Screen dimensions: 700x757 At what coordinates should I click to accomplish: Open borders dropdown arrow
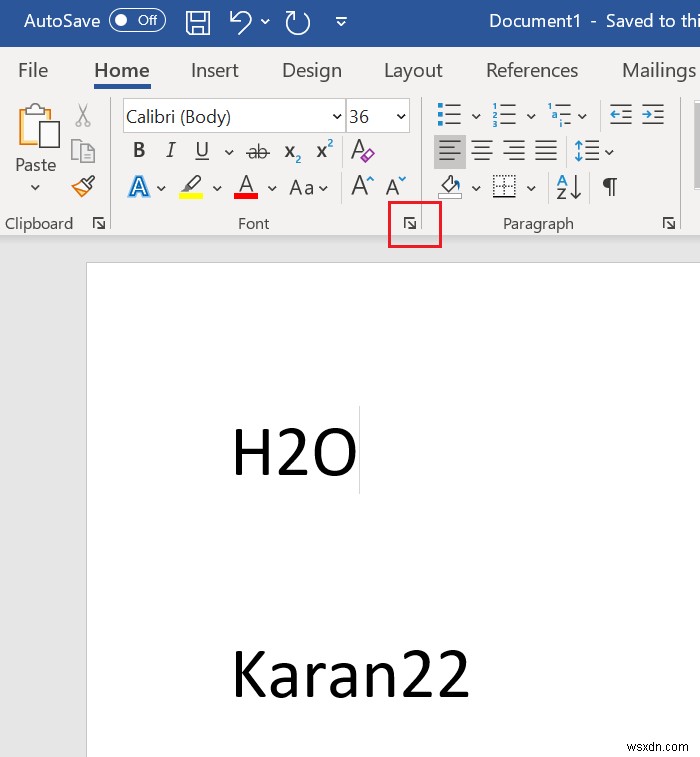pyautogui.click(x=531, y=188)
